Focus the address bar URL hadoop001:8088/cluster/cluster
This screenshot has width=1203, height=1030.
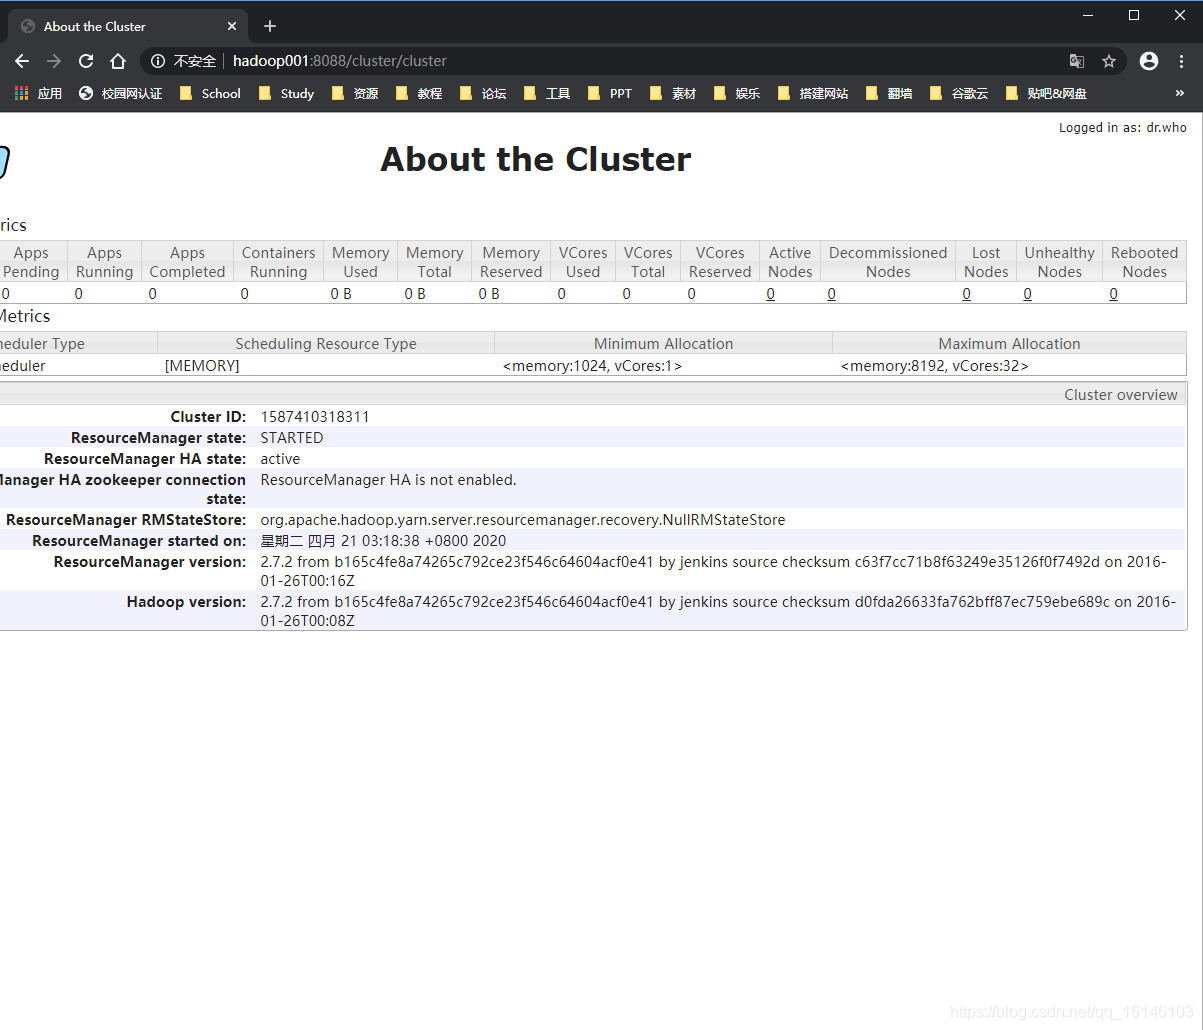coord(340,61)
